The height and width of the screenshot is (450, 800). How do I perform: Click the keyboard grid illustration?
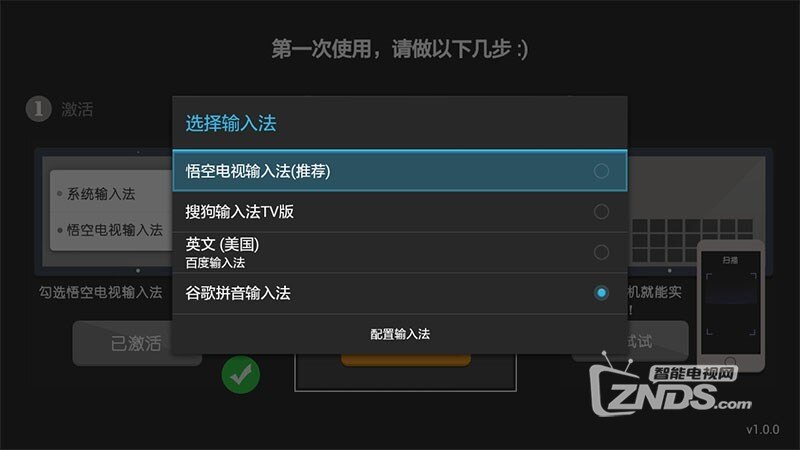[x=692, y=240]
